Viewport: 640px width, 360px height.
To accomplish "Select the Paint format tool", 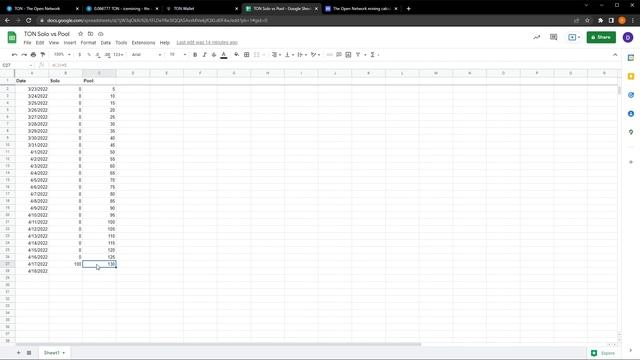I will click(x=42, y=55).
